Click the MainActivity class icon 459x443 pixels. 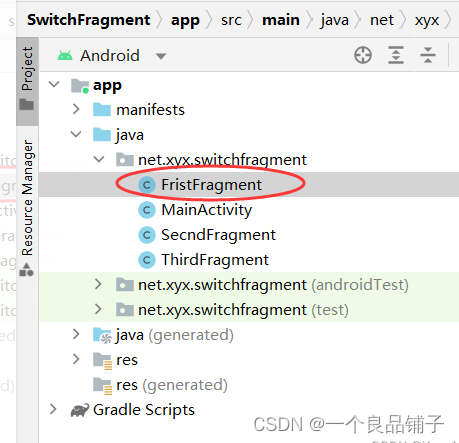[x=147, y=210]
